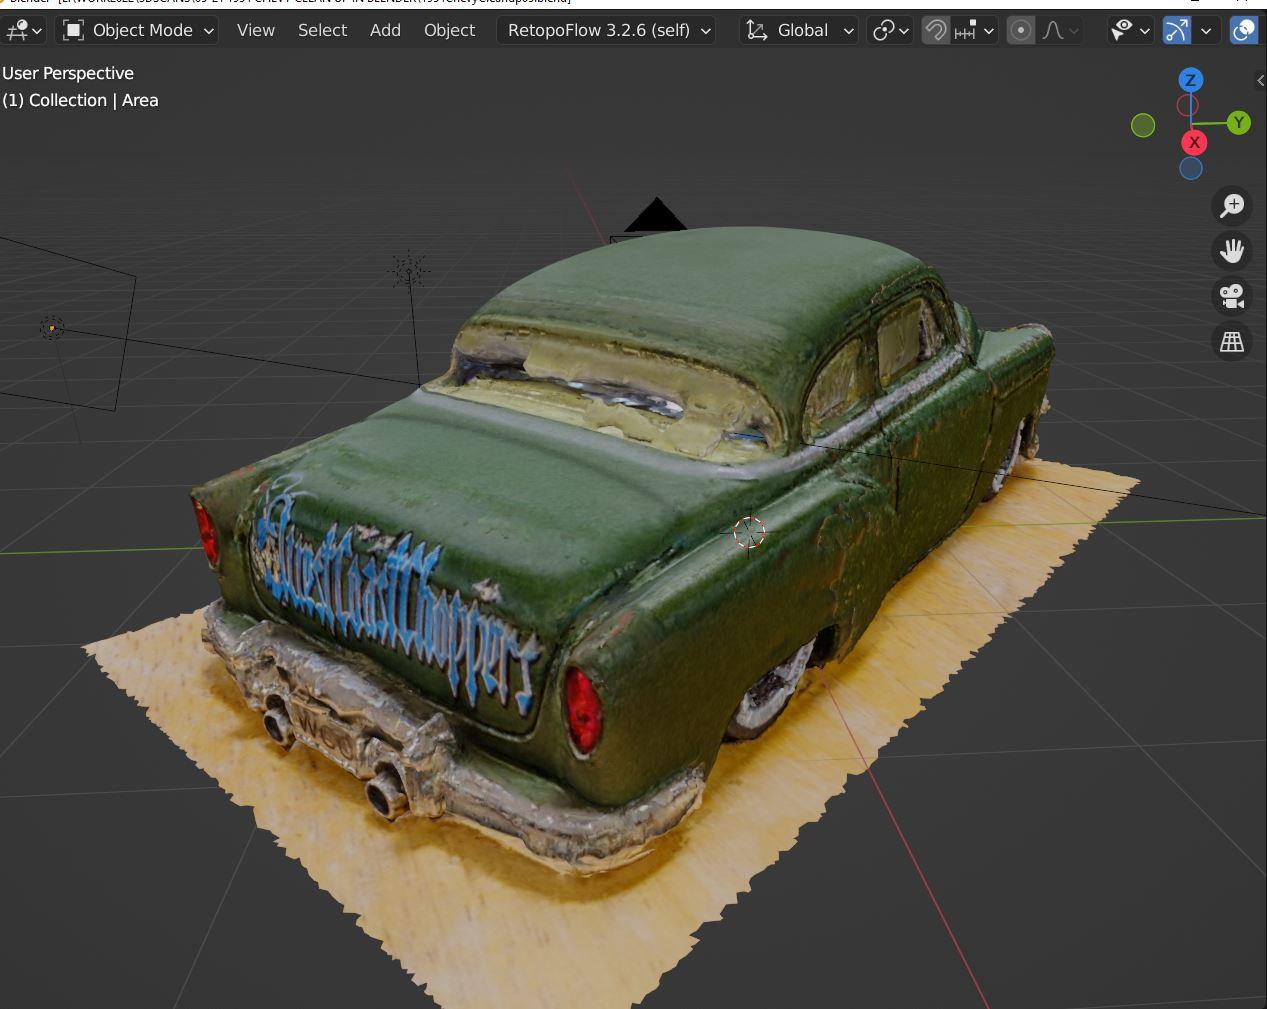This screenshot has width=1267, height=1009.
Task: Toggle the show overlays button
Action: click(1243, 30)
